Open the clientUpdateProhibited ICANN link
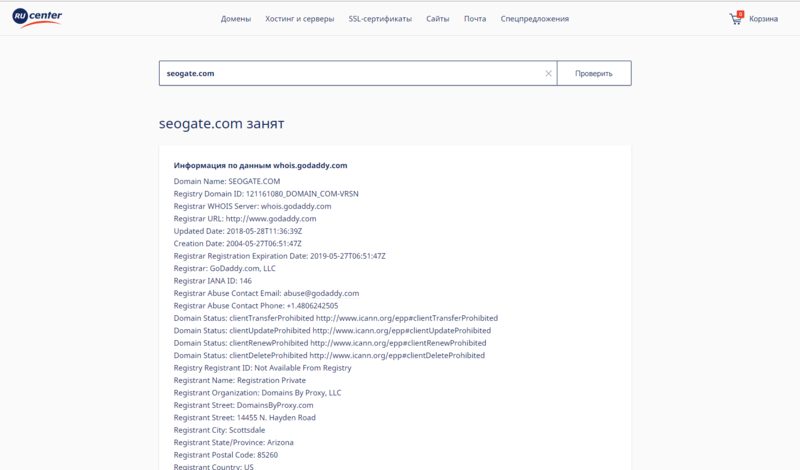This screenshot has width=800, height=470. click(401, 330)
